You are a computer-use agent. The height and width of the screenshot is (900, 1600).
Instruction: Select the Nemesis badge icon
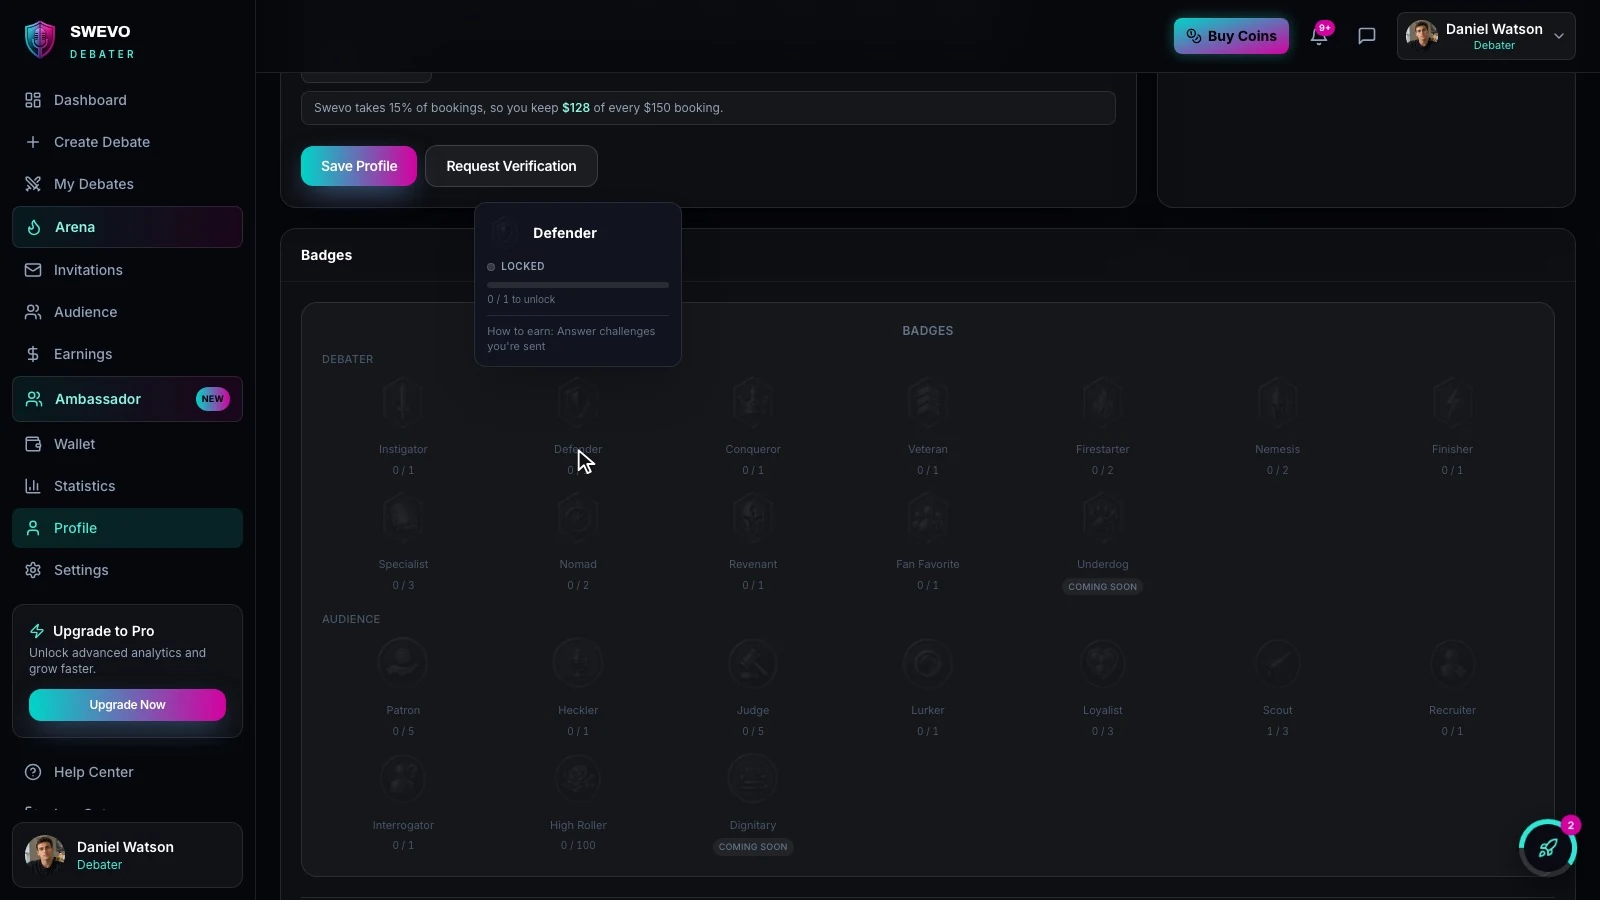(1278, 402)
